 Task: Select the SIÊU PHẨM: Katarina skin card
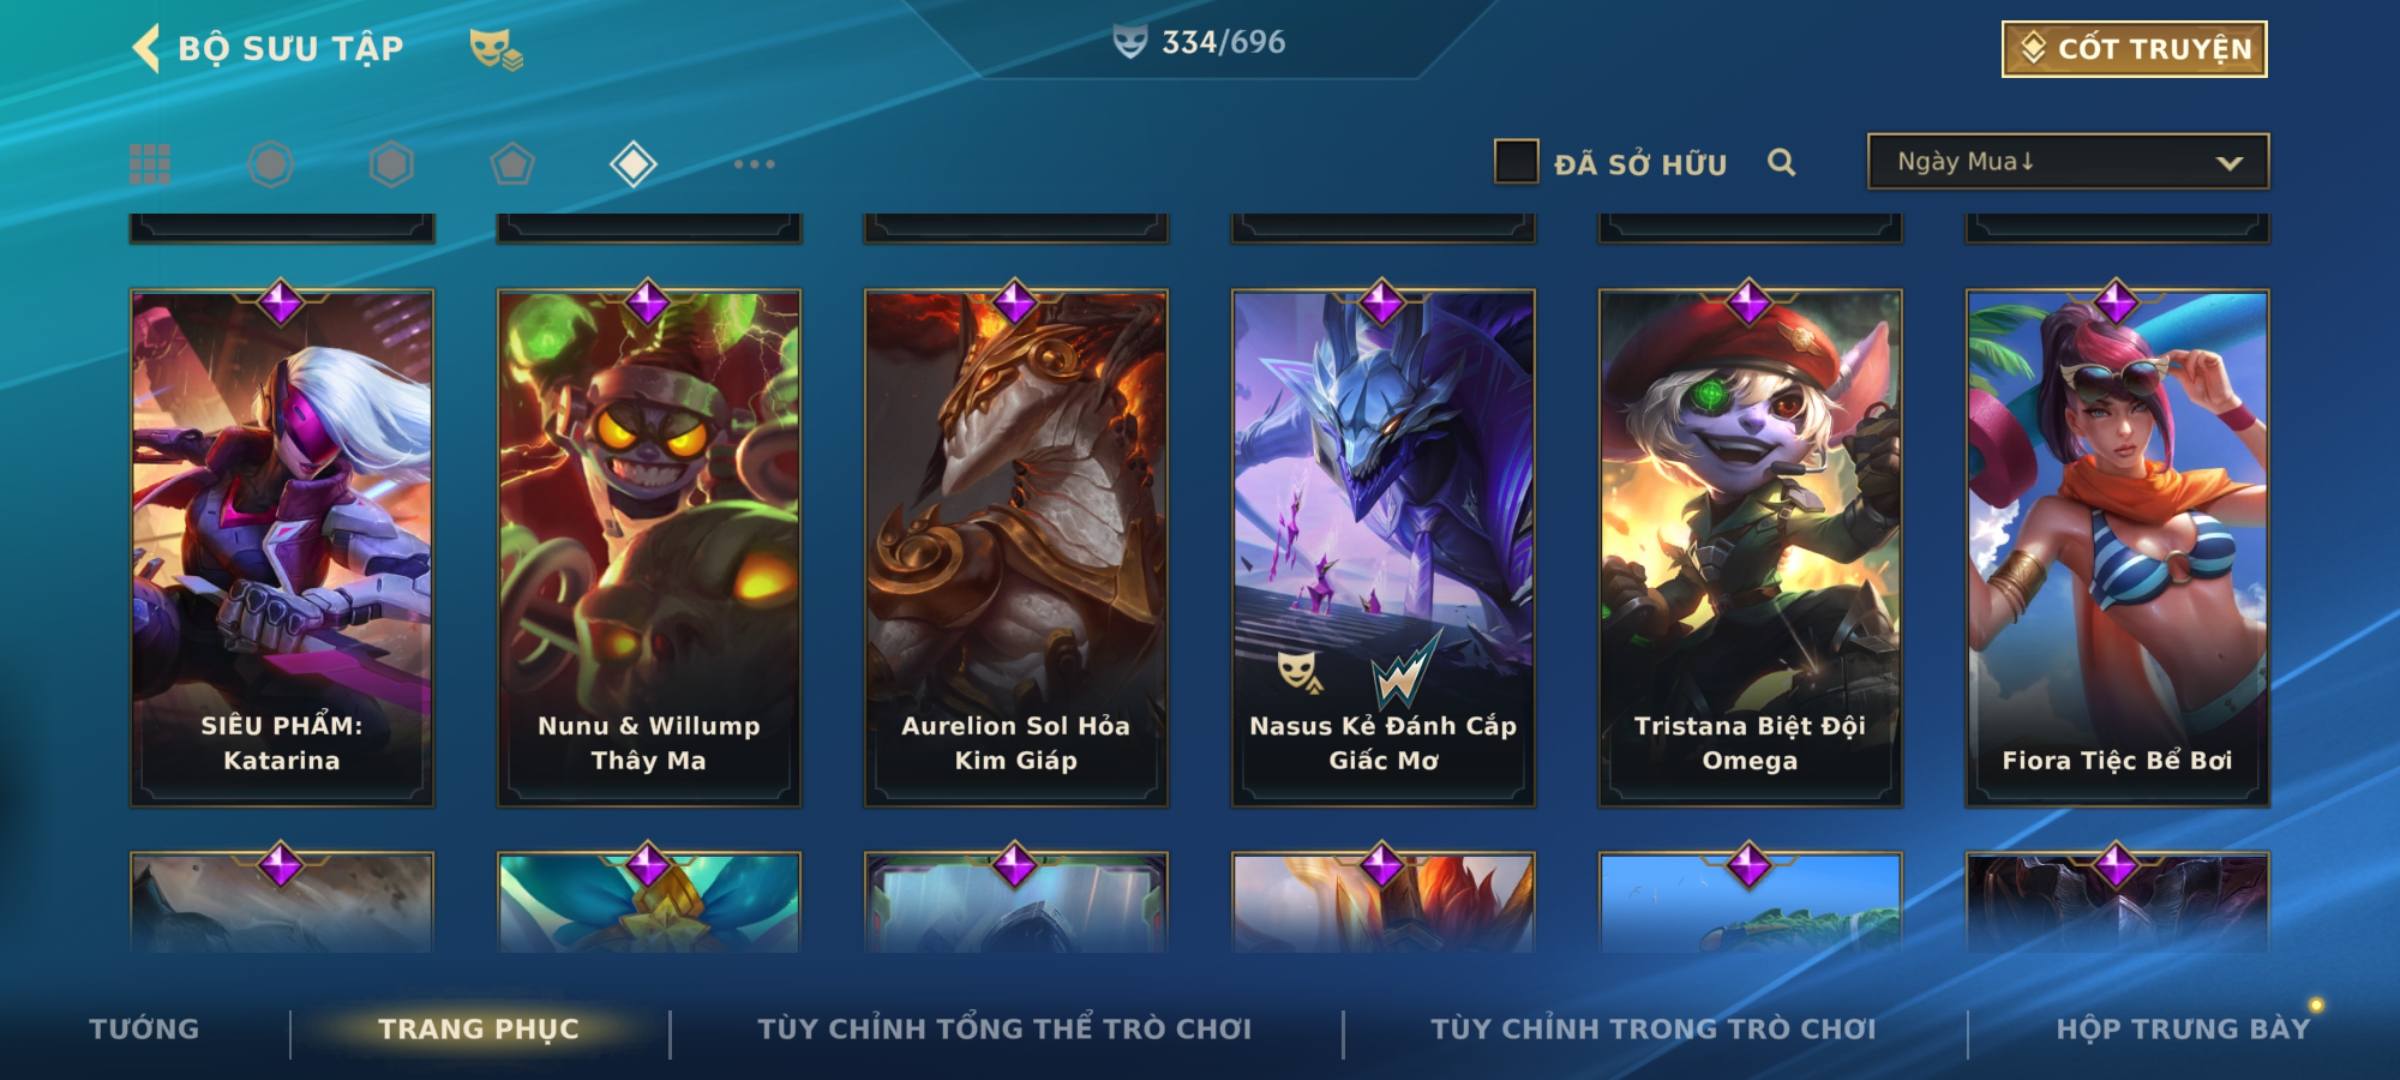pos(282,548)
